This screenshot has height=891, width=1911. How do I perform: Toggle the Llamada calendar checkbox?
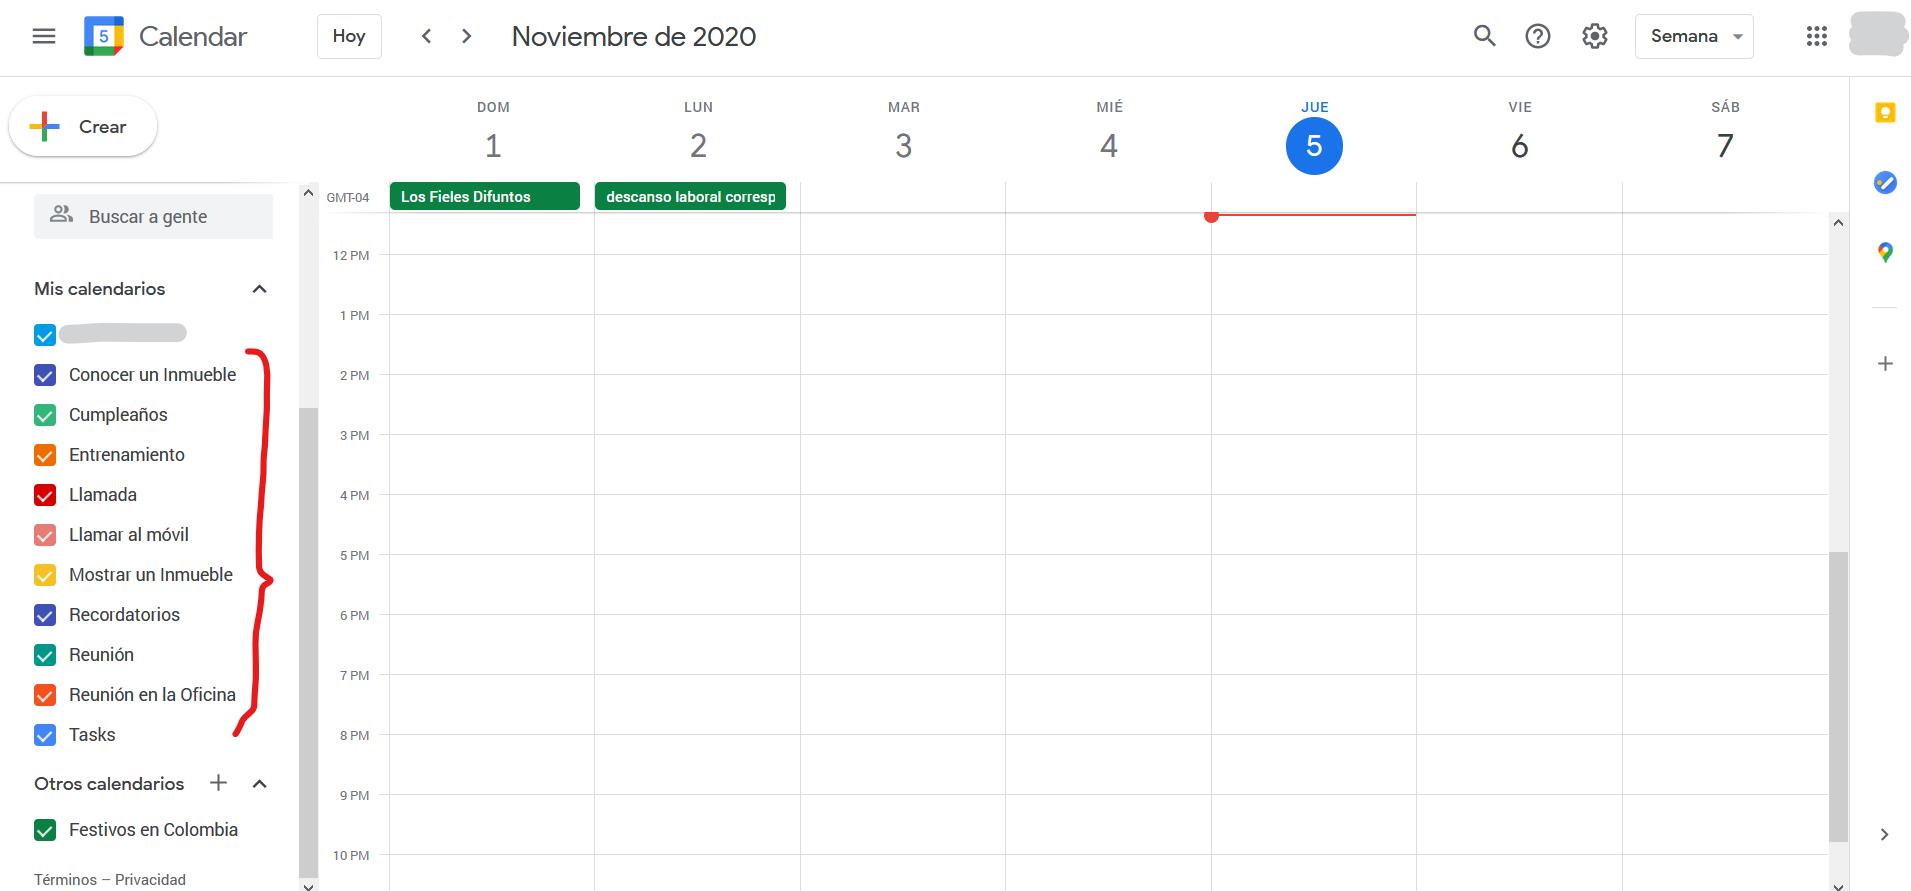coord(45,495)
